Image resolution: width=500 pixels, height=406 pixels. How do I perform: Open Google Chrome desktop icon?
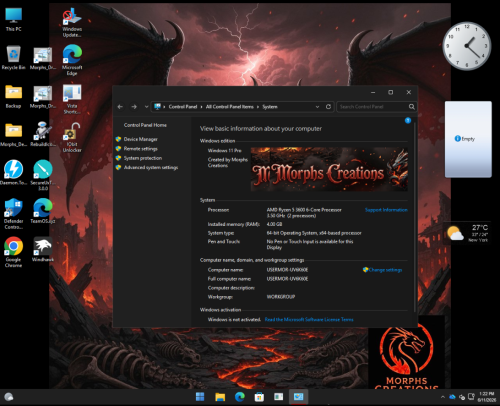click(x=13, y=252)
